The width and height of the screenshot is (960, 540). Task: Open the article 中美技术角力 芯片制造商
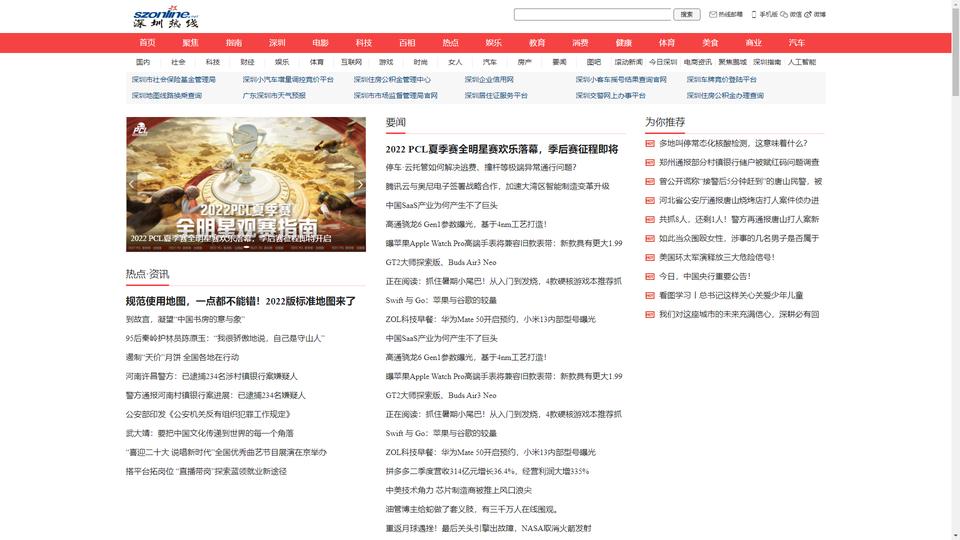pos(459,490)
